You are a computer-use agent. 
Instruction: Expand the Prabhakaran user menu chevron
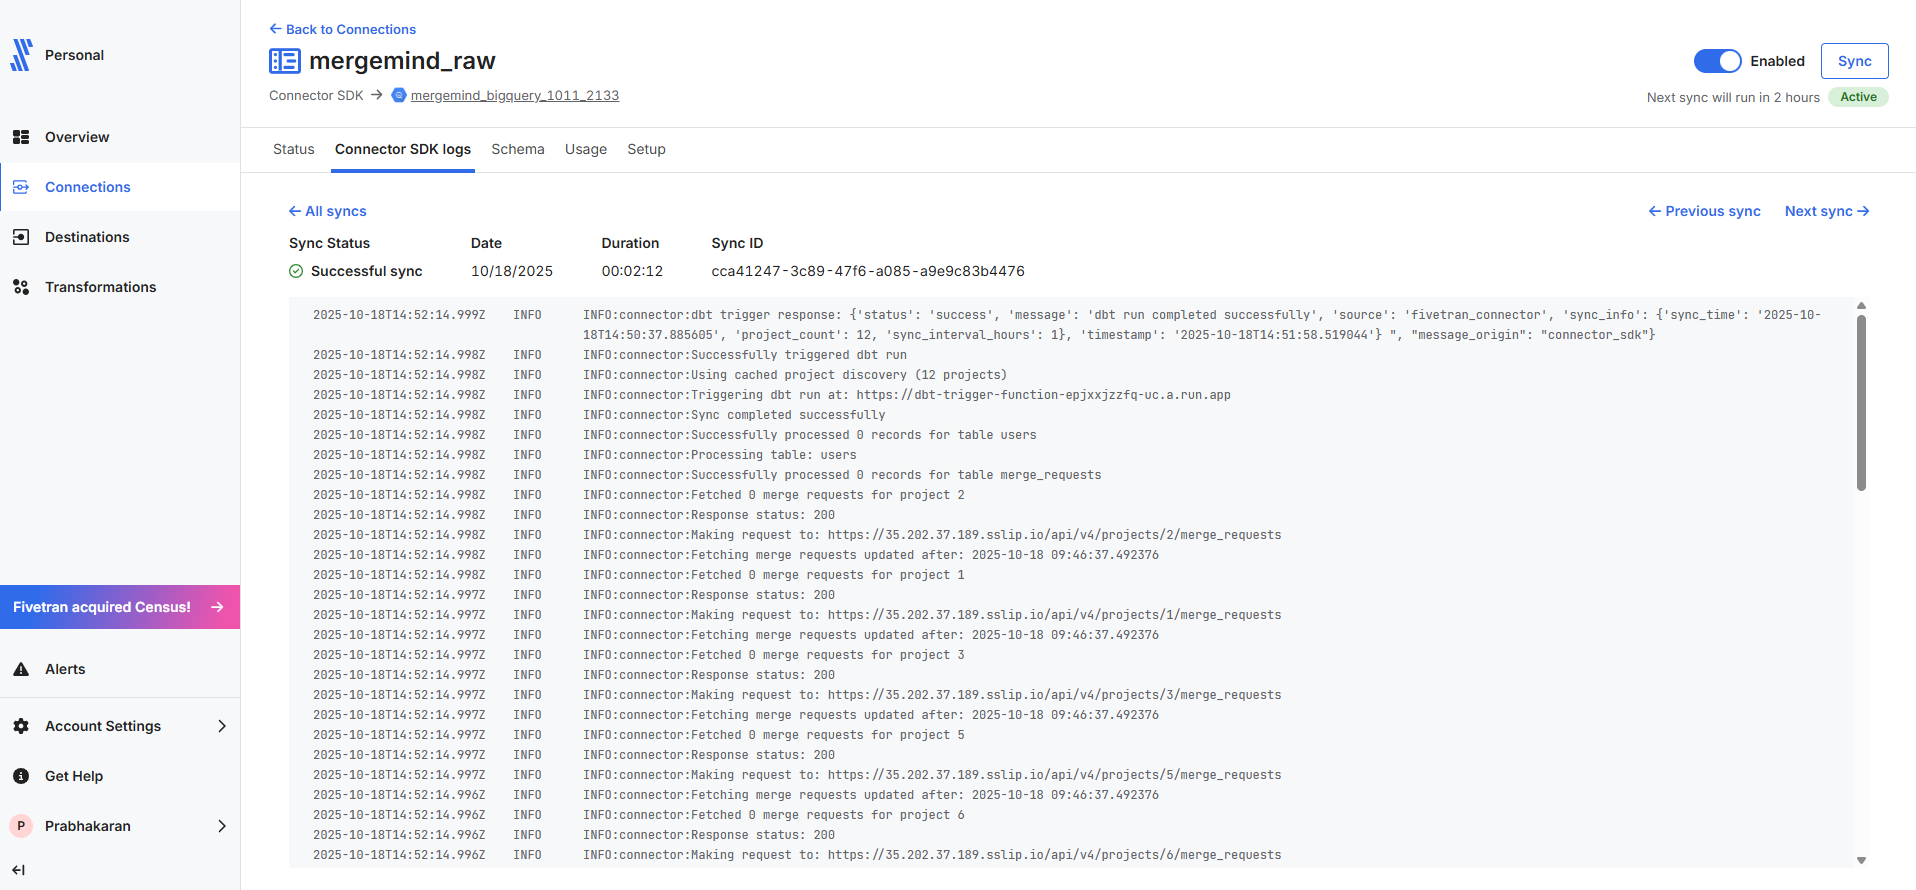[x=222, y=826]
